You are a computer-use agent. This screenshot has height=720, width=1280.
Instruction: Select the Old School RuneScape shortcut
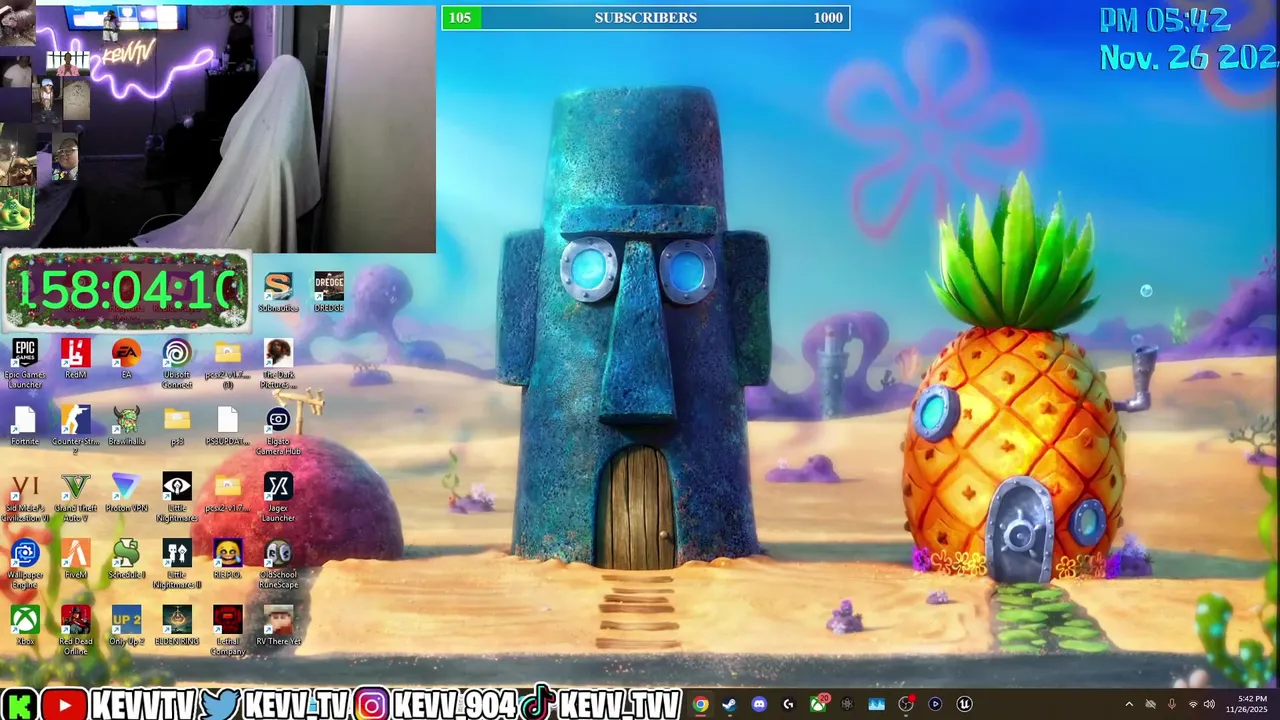coord(278,564)
